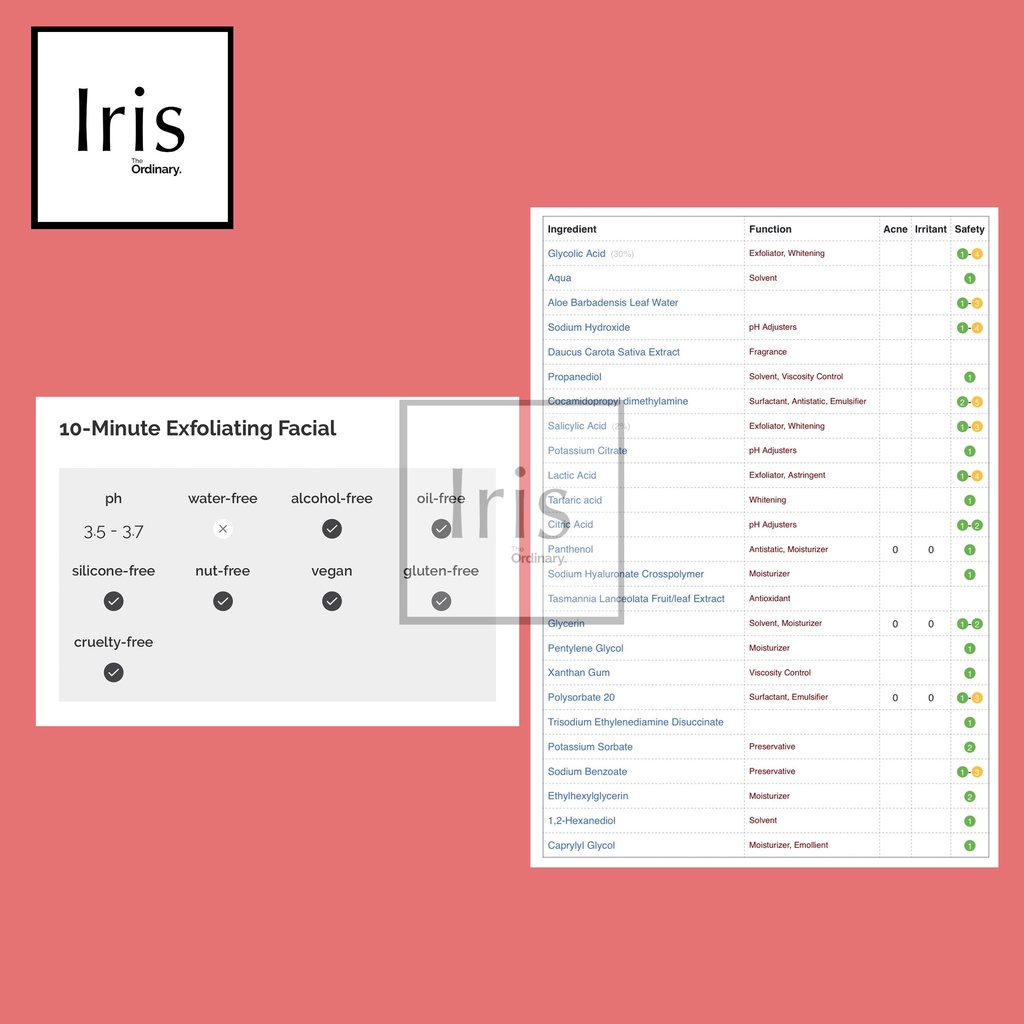Open the Xanthan Gum ingredient link
1024x1024 pixels.
579,673
